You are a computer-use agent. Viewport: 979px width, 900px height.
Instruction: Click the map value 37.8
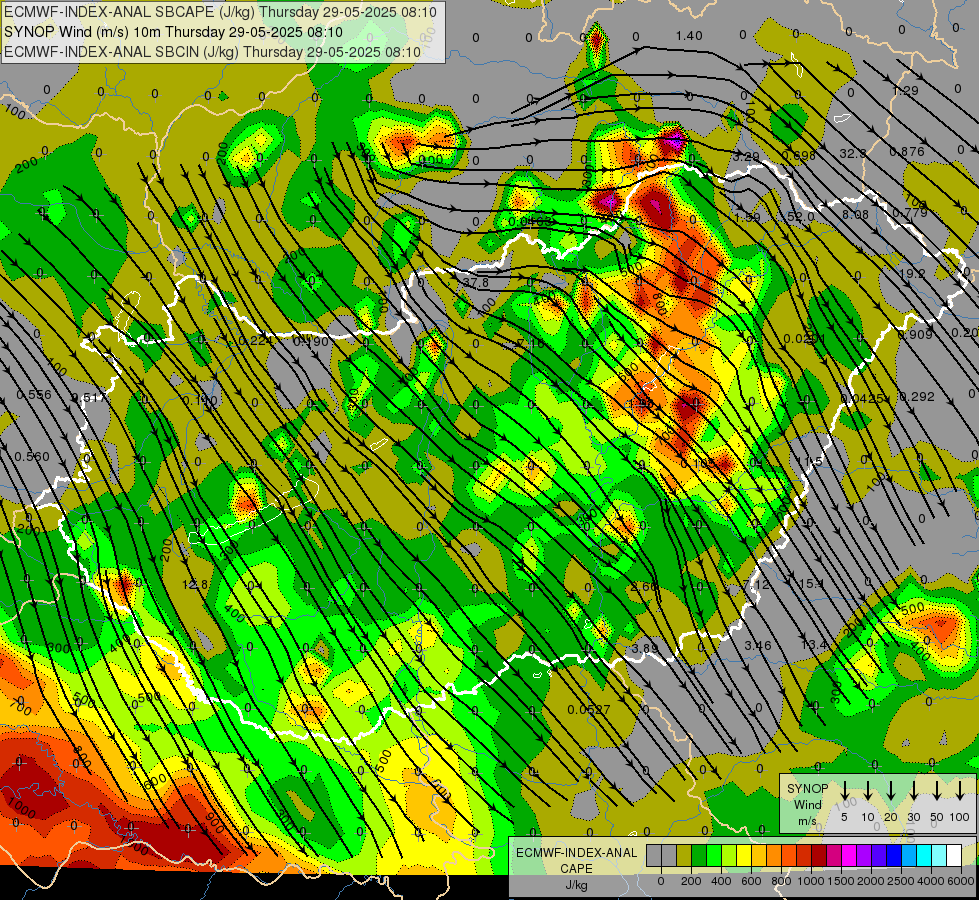pos(476,282)
